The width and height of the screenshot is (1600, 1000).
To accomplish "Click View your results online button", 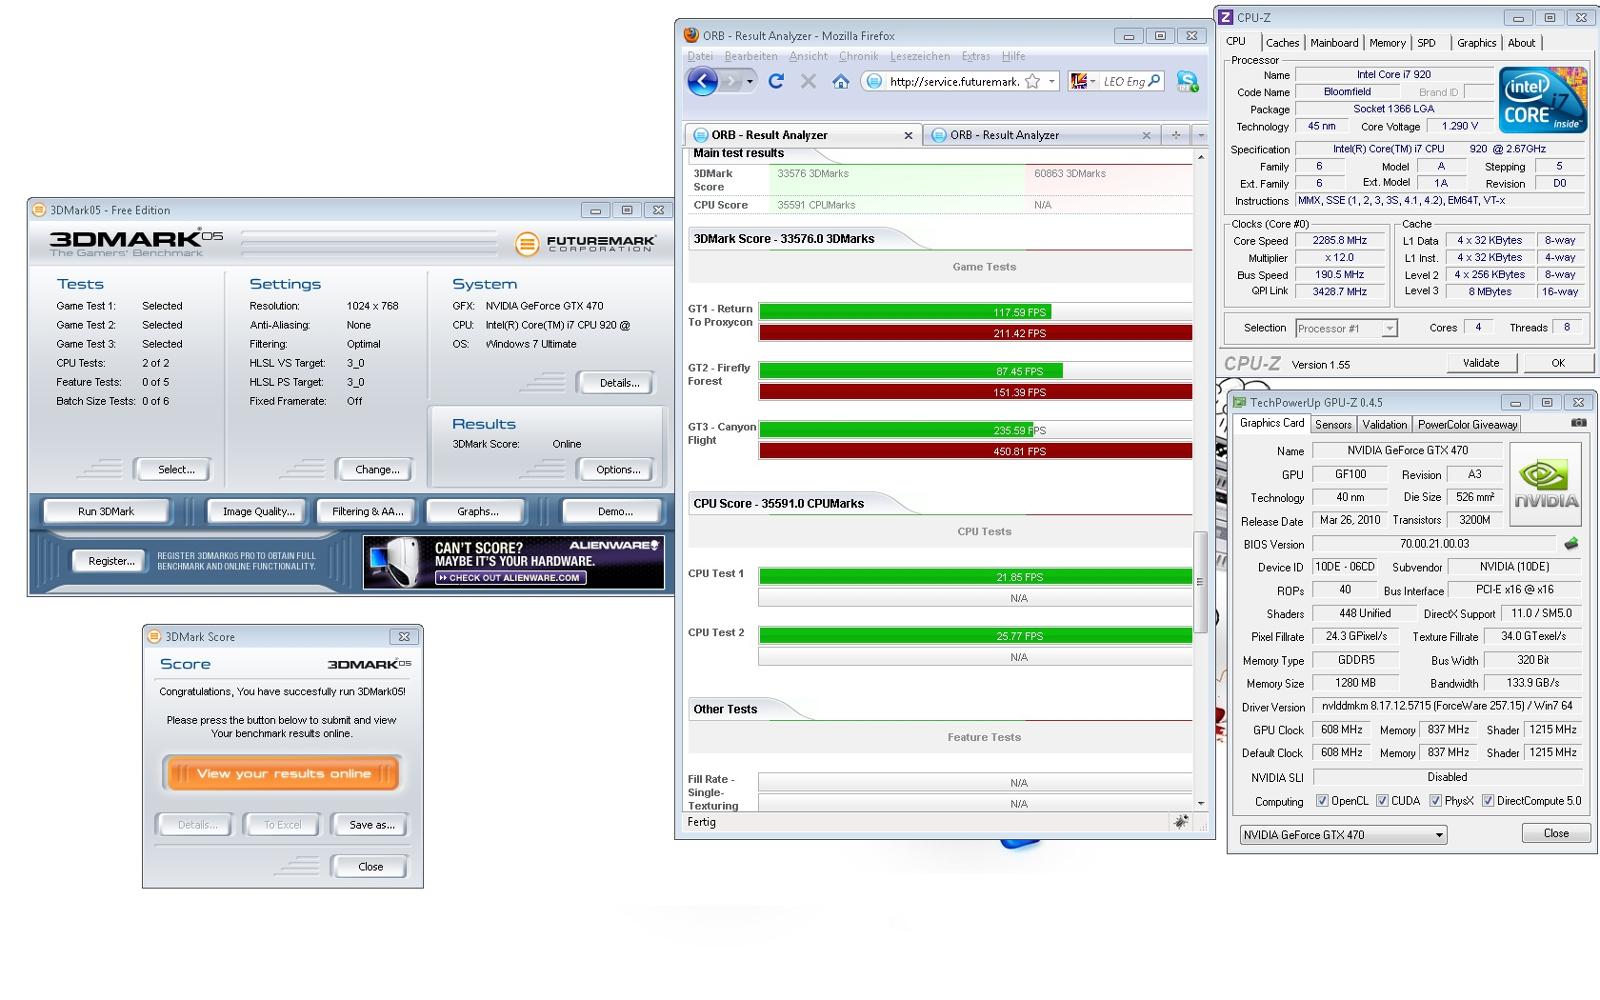I will (x=283, y=773).
